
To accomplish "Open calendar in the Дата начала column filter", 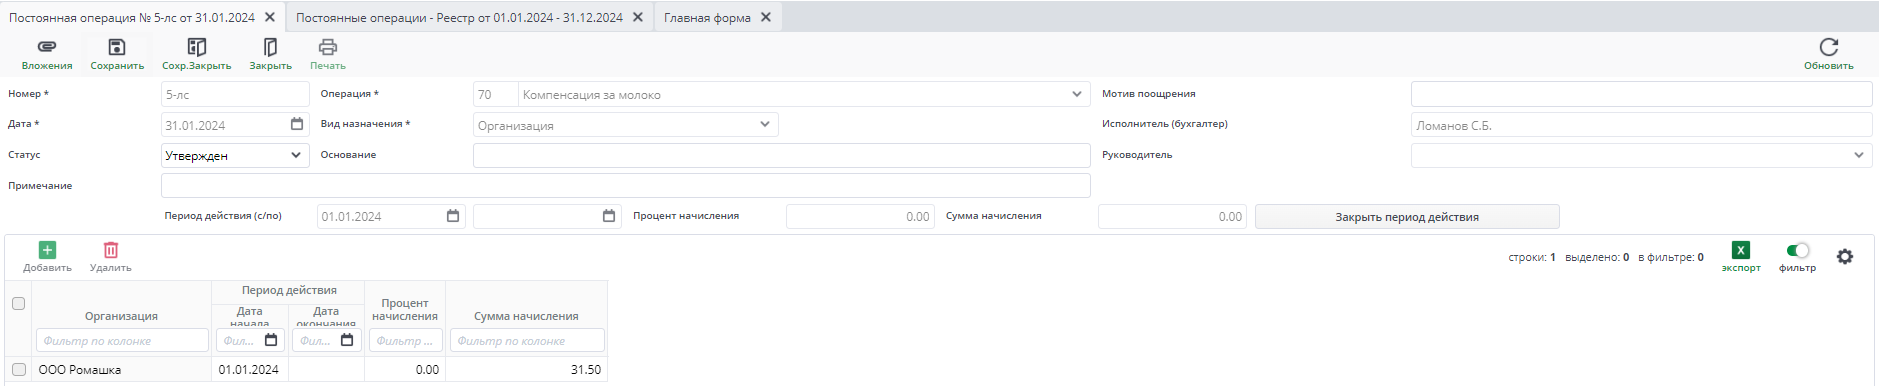I will click(271, 340).
